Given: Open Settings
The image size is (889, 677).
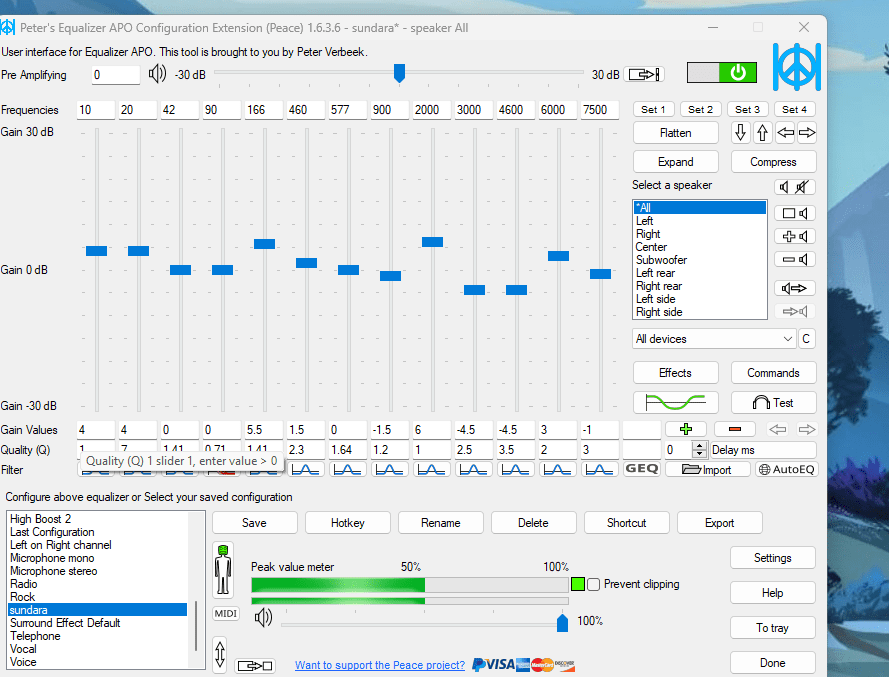Looking at the screenshot, I should tap(772, 558).
